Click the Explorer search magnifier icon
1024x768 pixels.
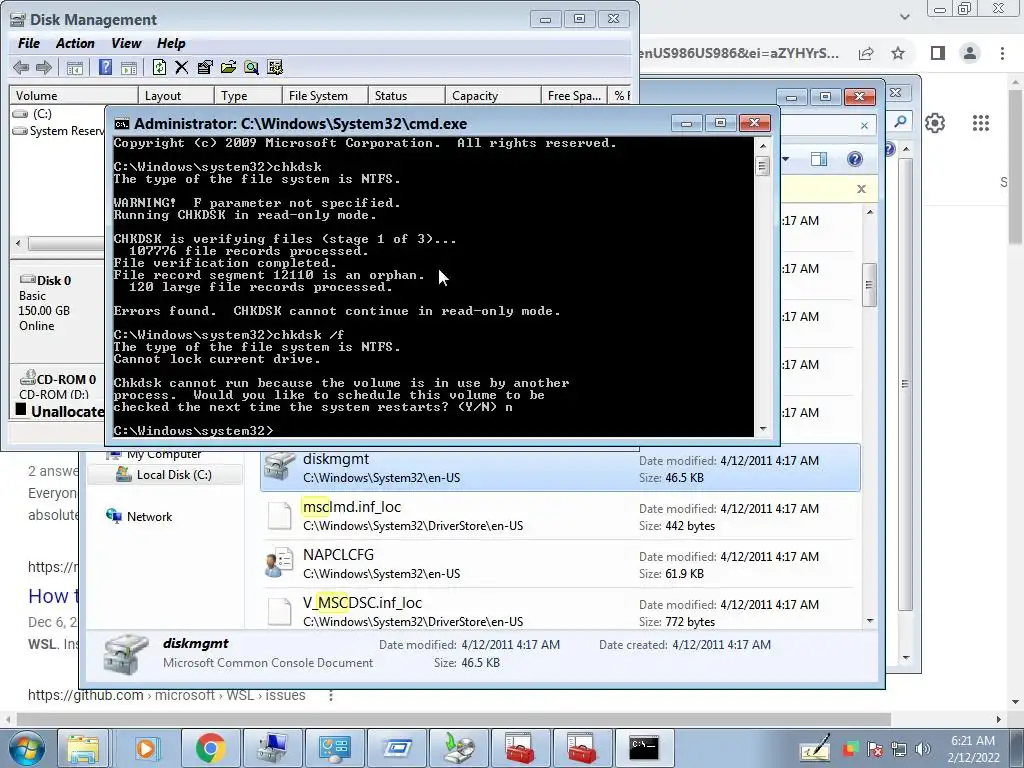[x=900, y=121]
